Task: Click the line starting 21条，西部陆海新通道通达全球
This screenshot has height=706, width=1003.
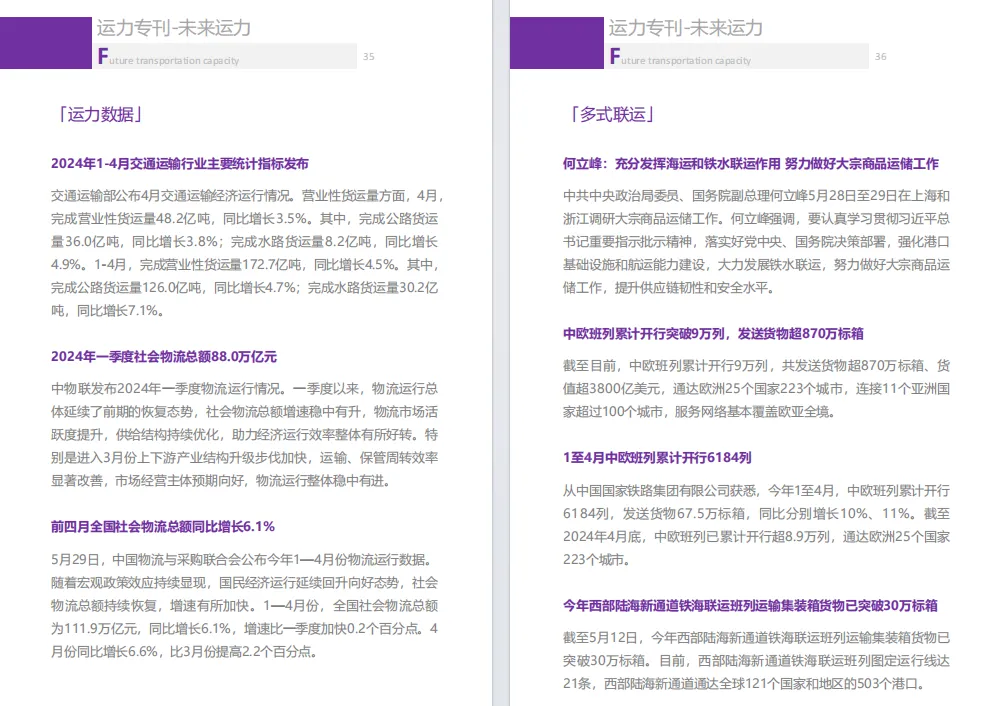Action: 745,684
